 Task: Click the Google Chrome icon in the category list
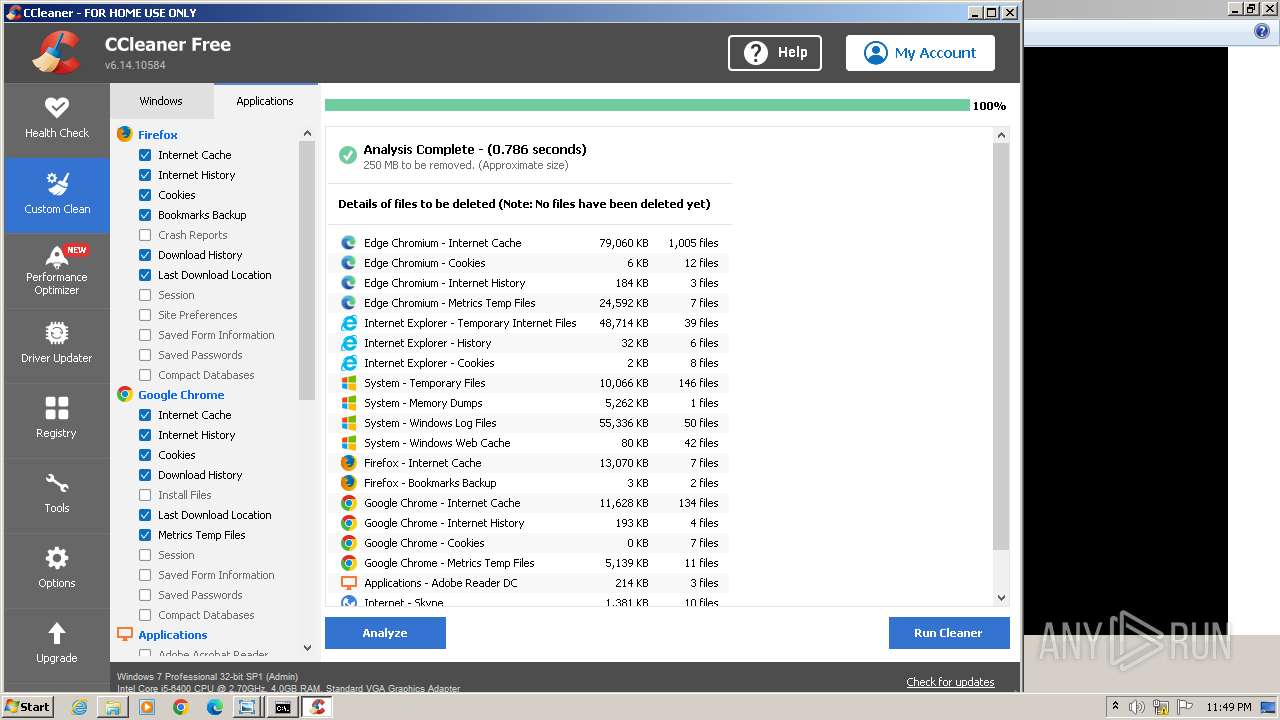pyautogui.click(x=125, y=394)
